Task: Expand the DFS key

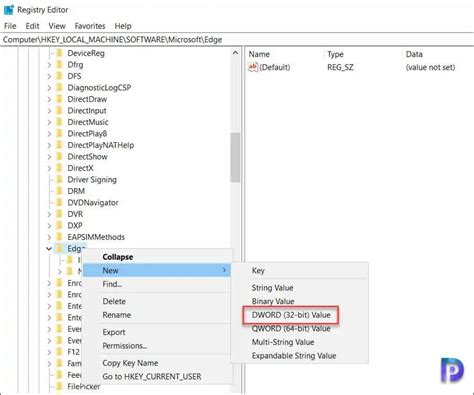Action: (x=49, y=76)
